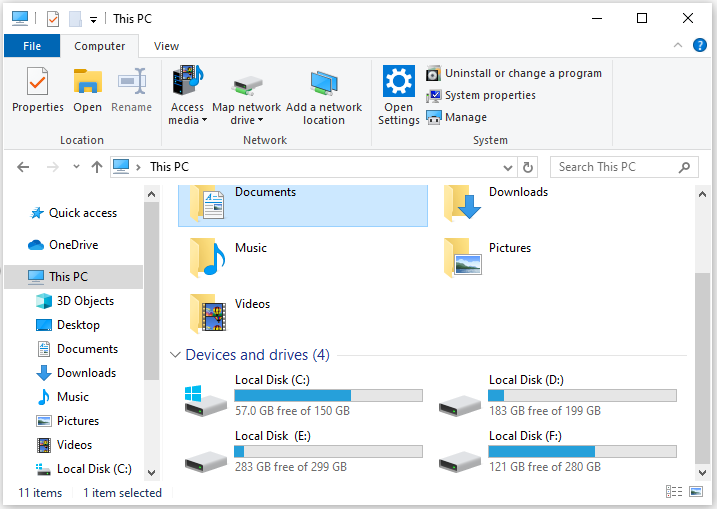Image resolution: width=717 pixels, height=509 pixels.
Task: Go up one level with the up arrow
Action: coord(96,167)
